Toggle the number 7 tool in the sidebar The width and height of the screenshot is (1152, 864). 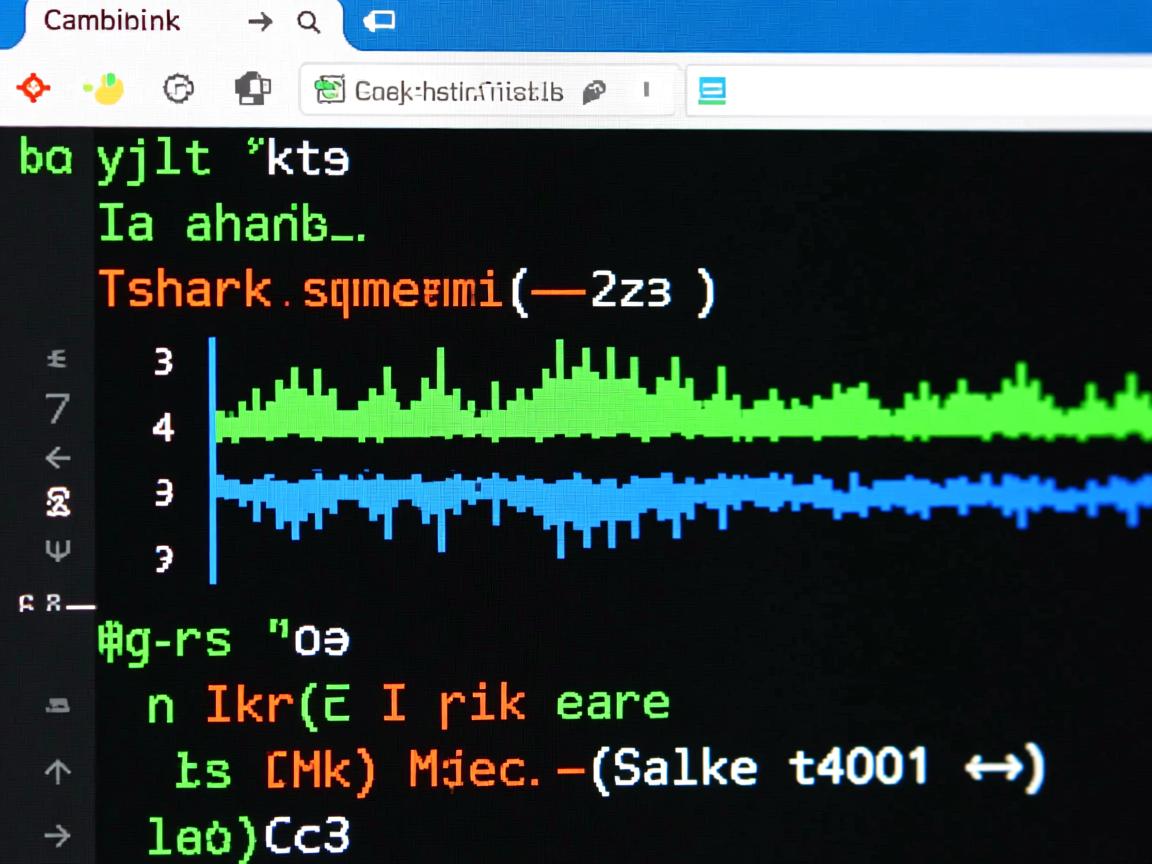point(57,409)
